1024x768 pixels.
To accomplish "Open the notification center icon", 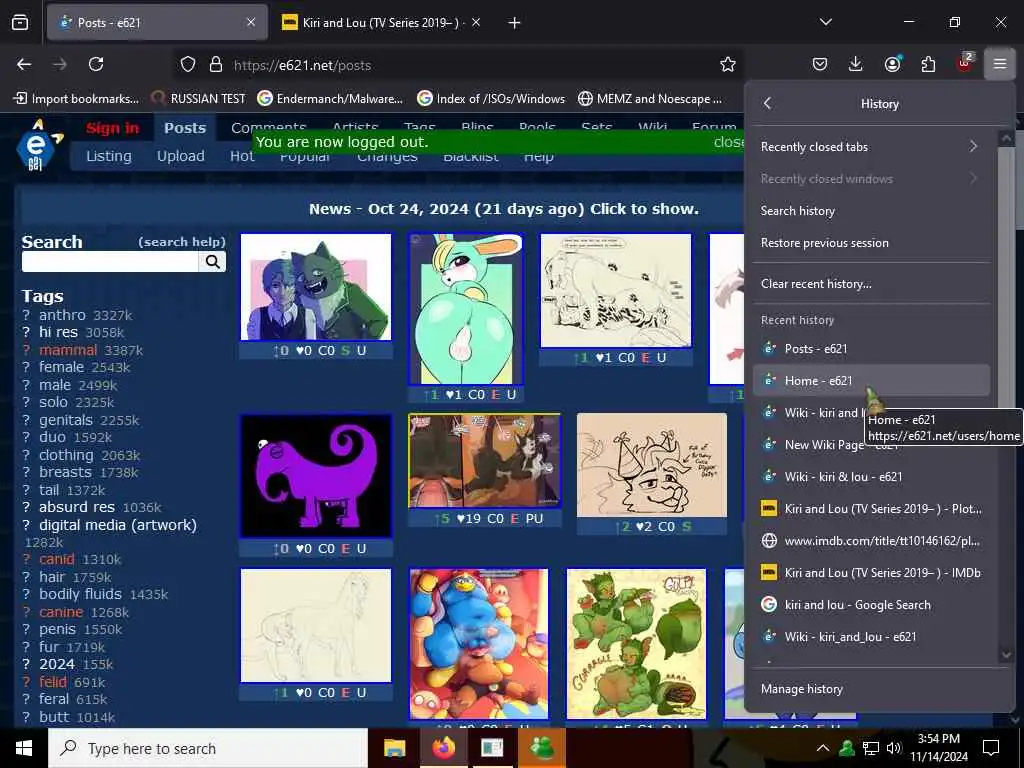I will tap(991, 748).
